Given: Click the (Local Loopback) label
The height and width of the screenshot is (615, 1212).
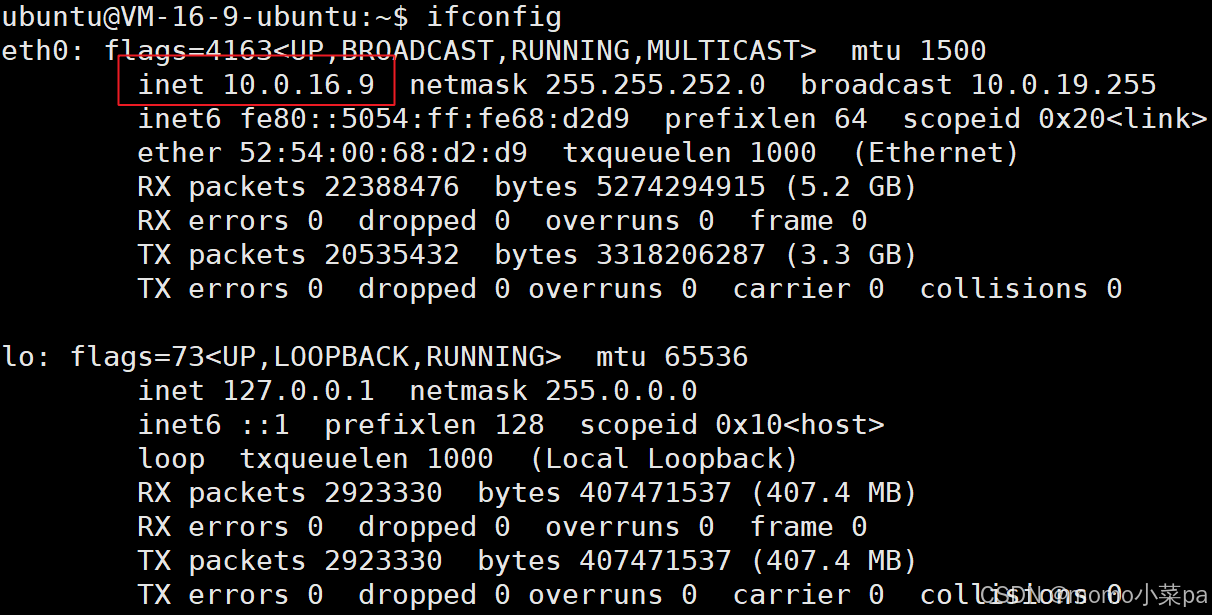Looking at the screenshot, I should coord(664,459).
